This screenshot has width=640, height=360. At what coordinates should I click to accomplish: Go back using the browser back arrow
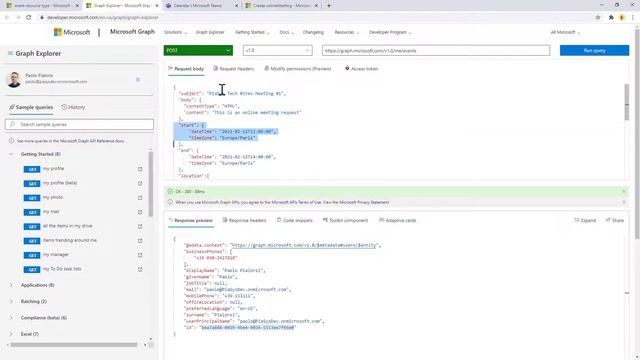tap(7, 18)
